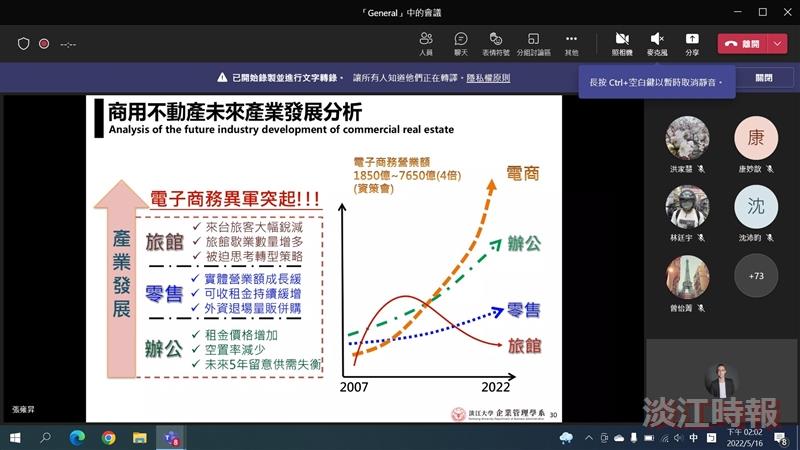Click the USB safely remove tray icon
Viewport: 800px width, 450px height.
click(x=634, y=438)
